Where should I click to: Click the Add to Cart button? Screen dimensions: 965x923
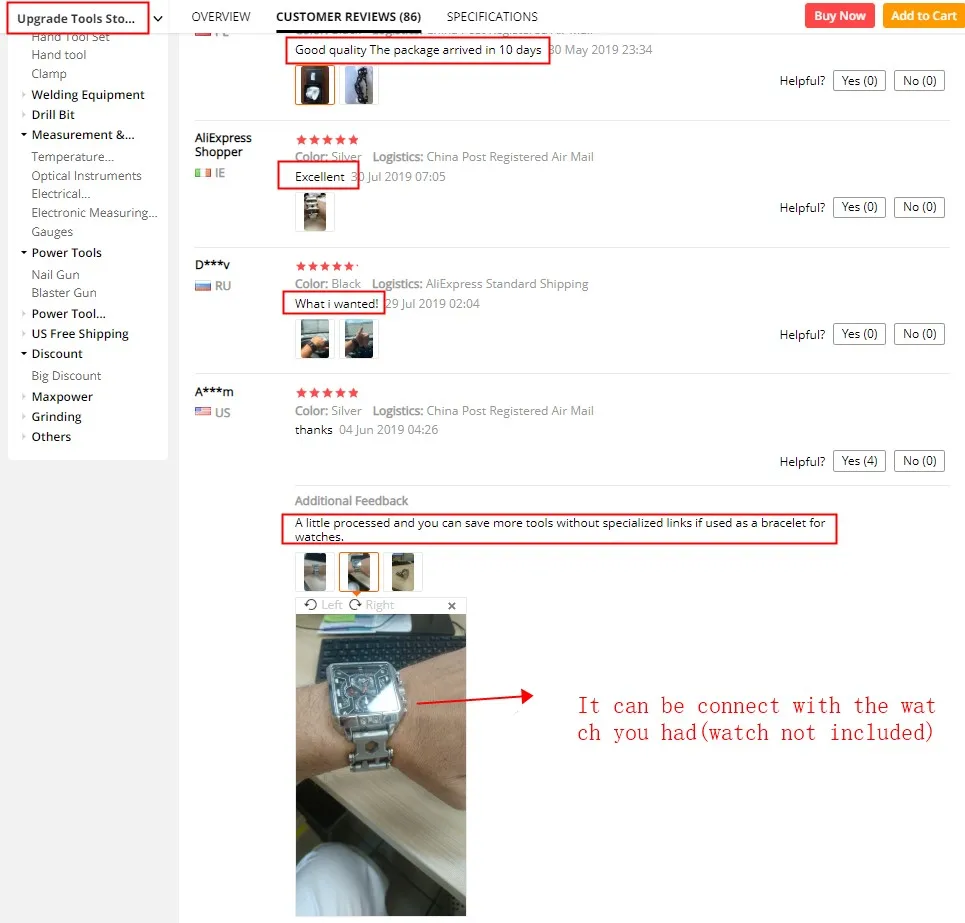click(x=923, y=16)
